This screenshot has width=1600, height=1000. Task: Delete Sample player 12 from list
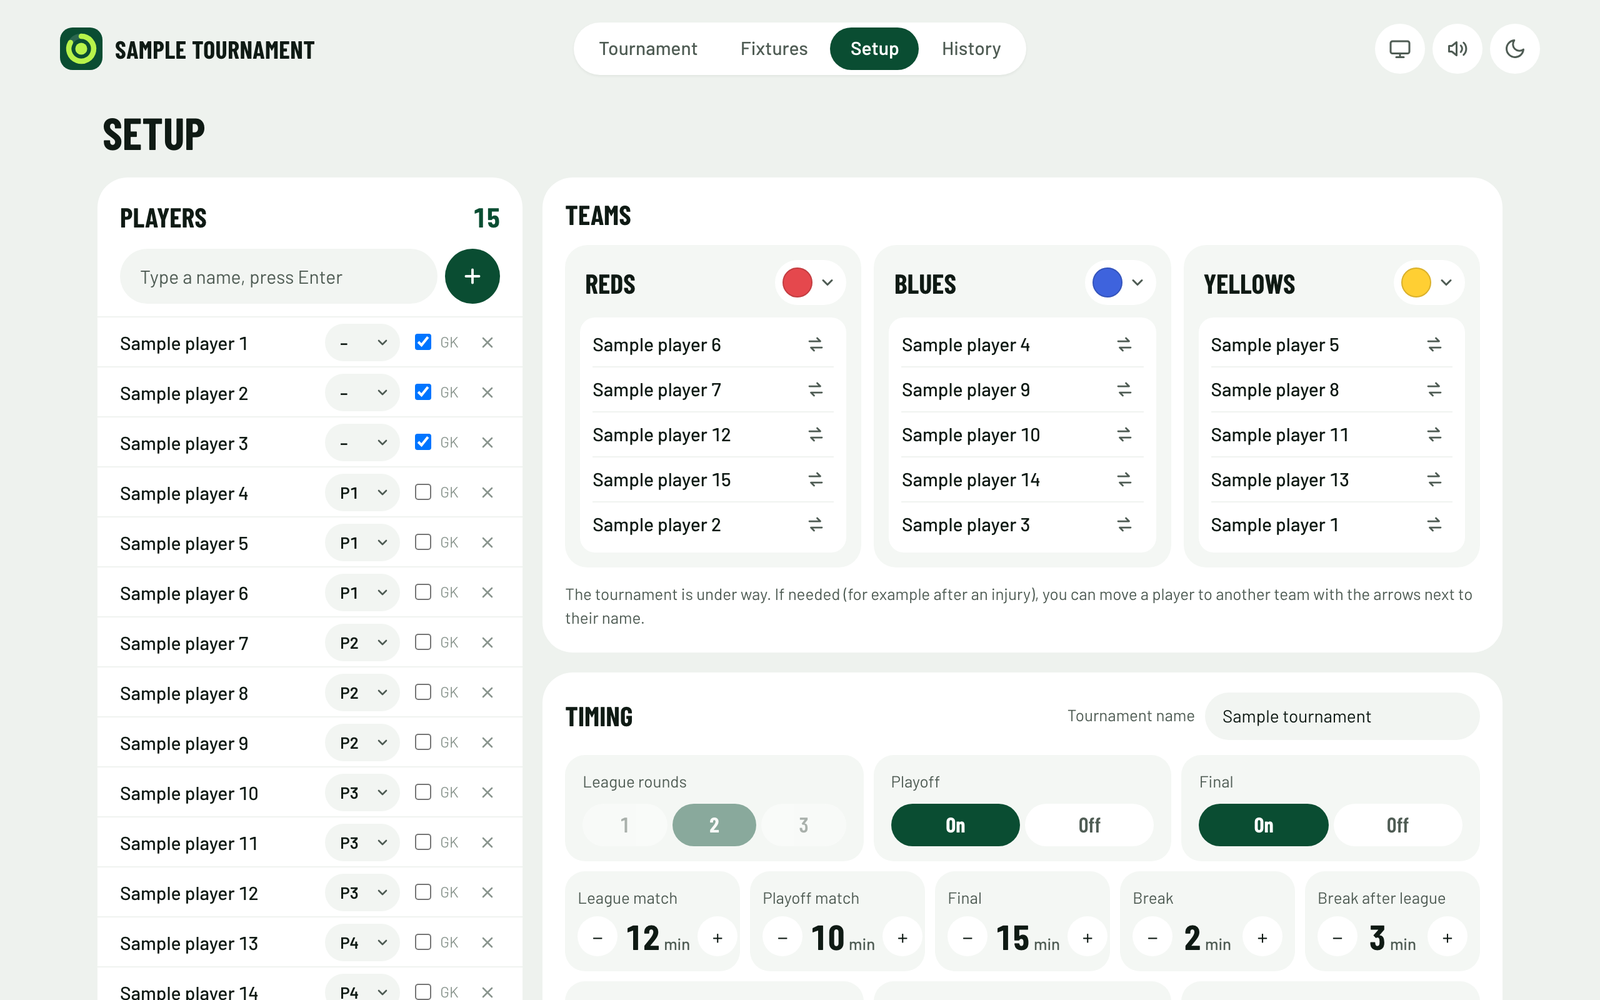click(x=487, y=893)
